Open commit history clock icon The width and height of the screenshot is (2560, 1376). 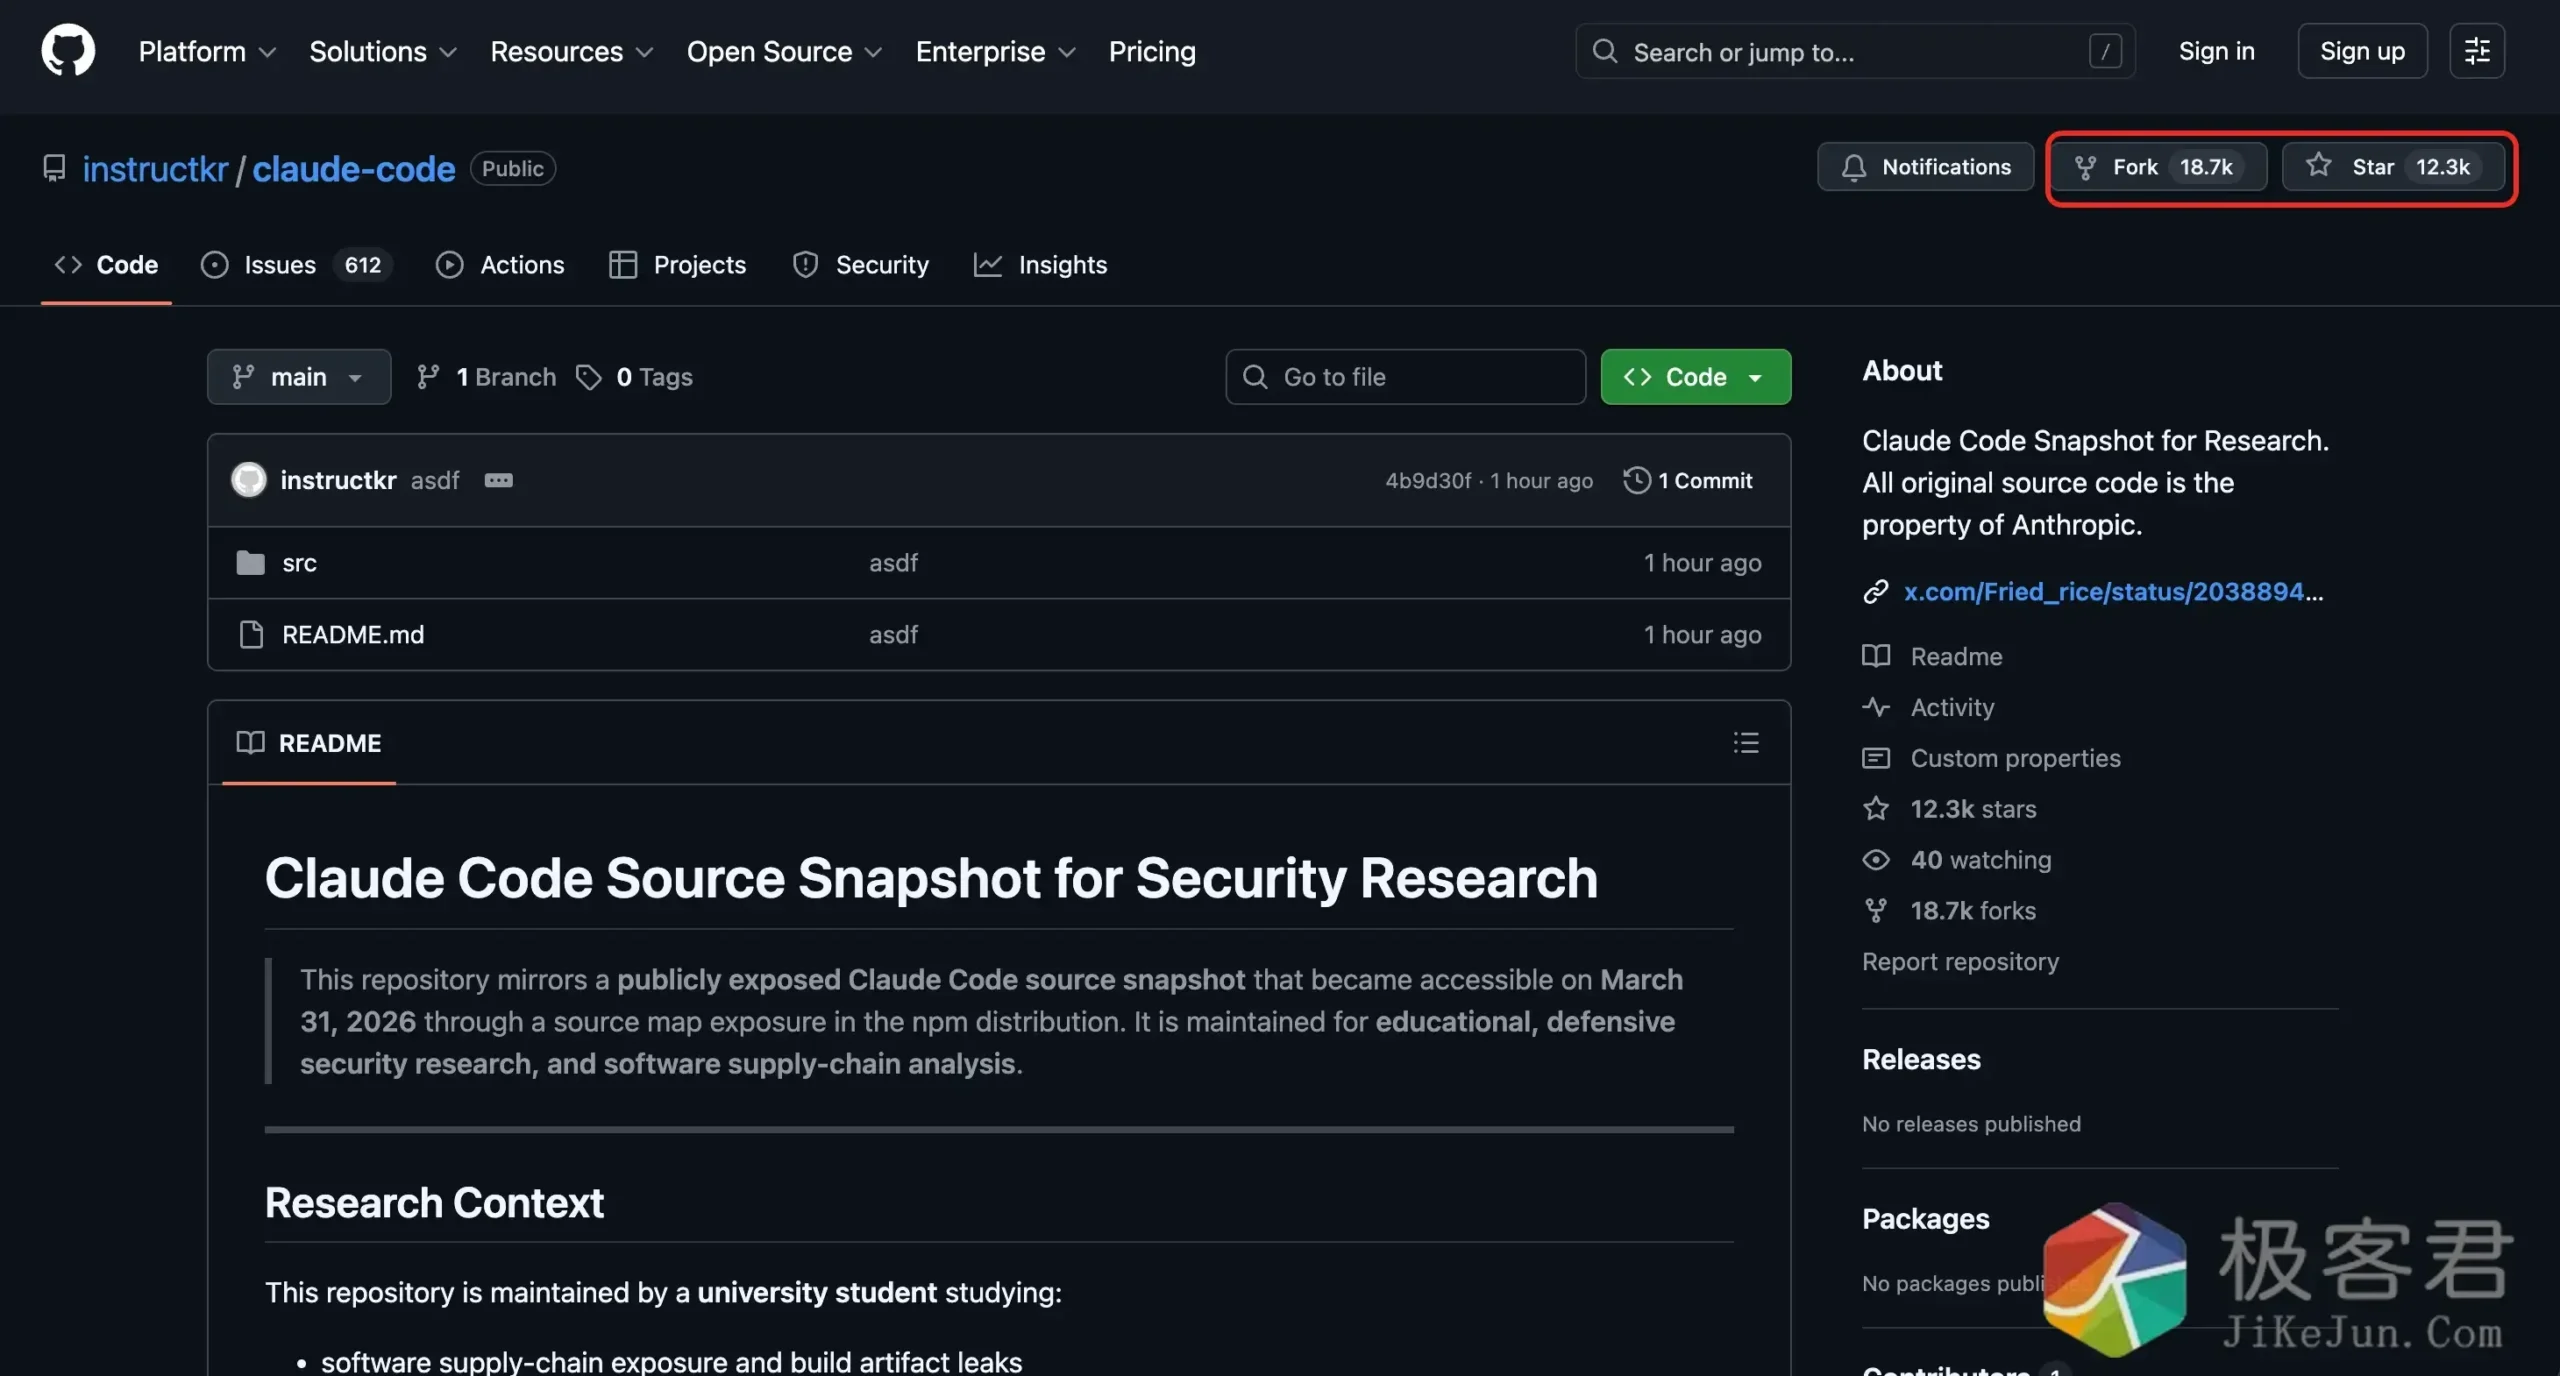point(1636,481)
